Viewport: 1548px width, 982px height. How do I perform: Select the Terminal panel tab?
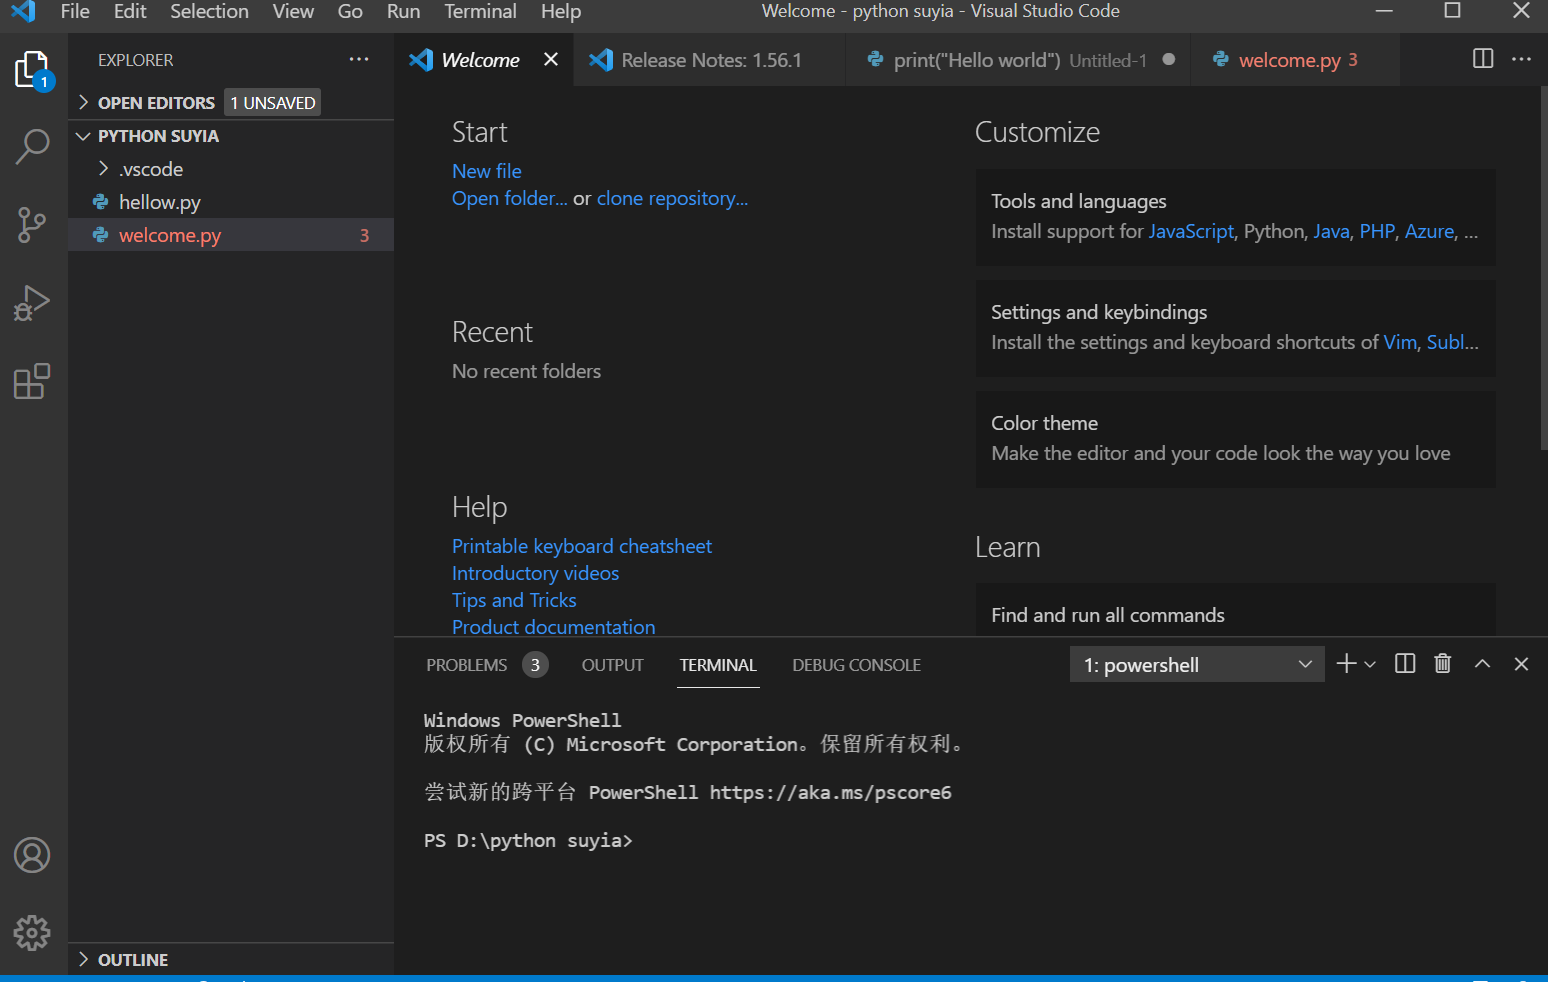718,665
